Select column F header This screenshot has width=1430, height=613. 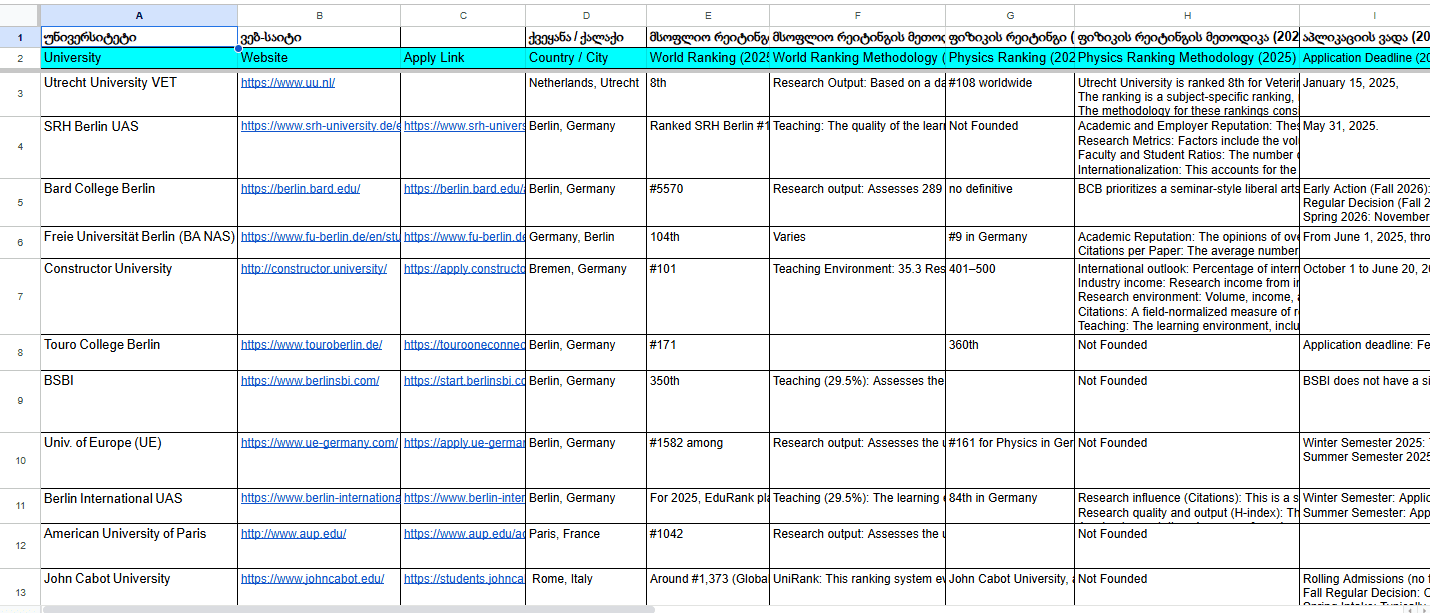click(857, 15)
